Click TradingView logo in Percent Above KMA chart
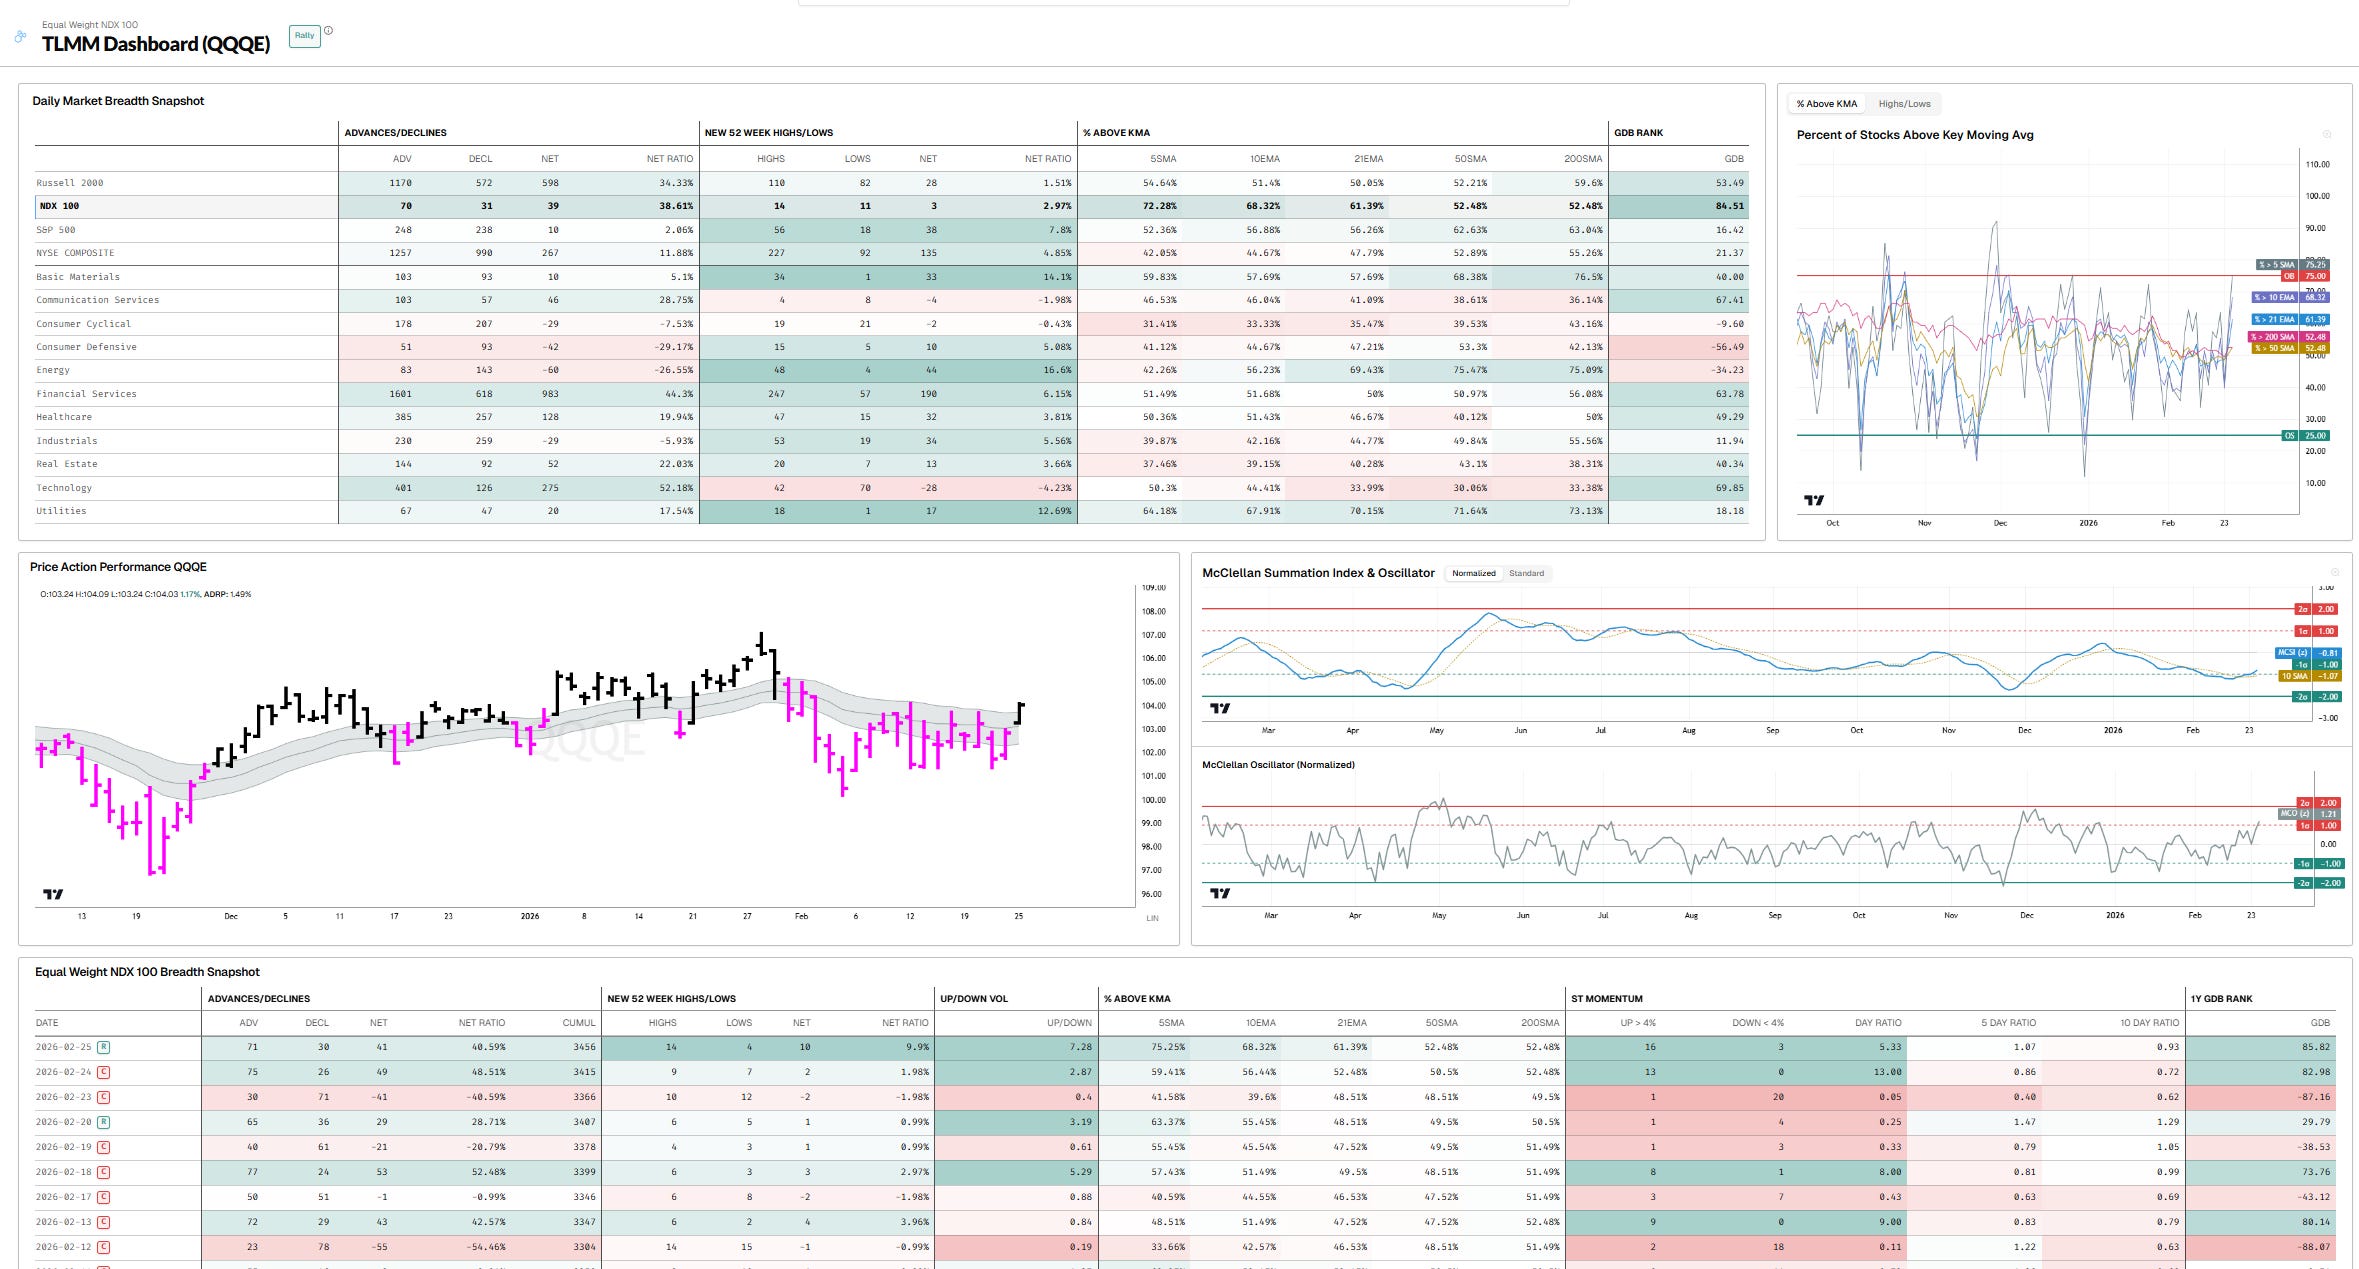 point(1813,500)
